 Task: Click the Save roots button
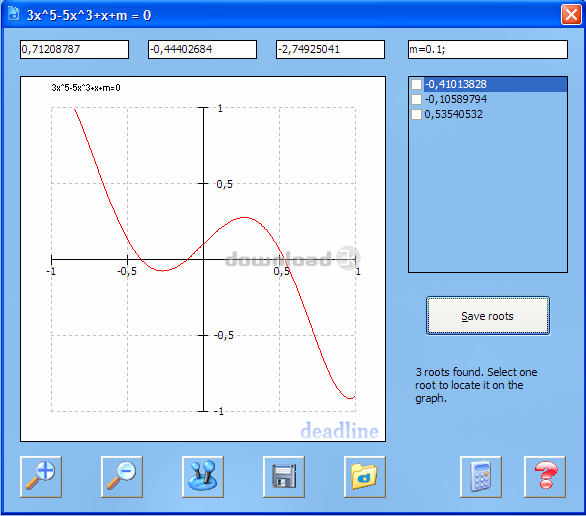pos(488,316)
